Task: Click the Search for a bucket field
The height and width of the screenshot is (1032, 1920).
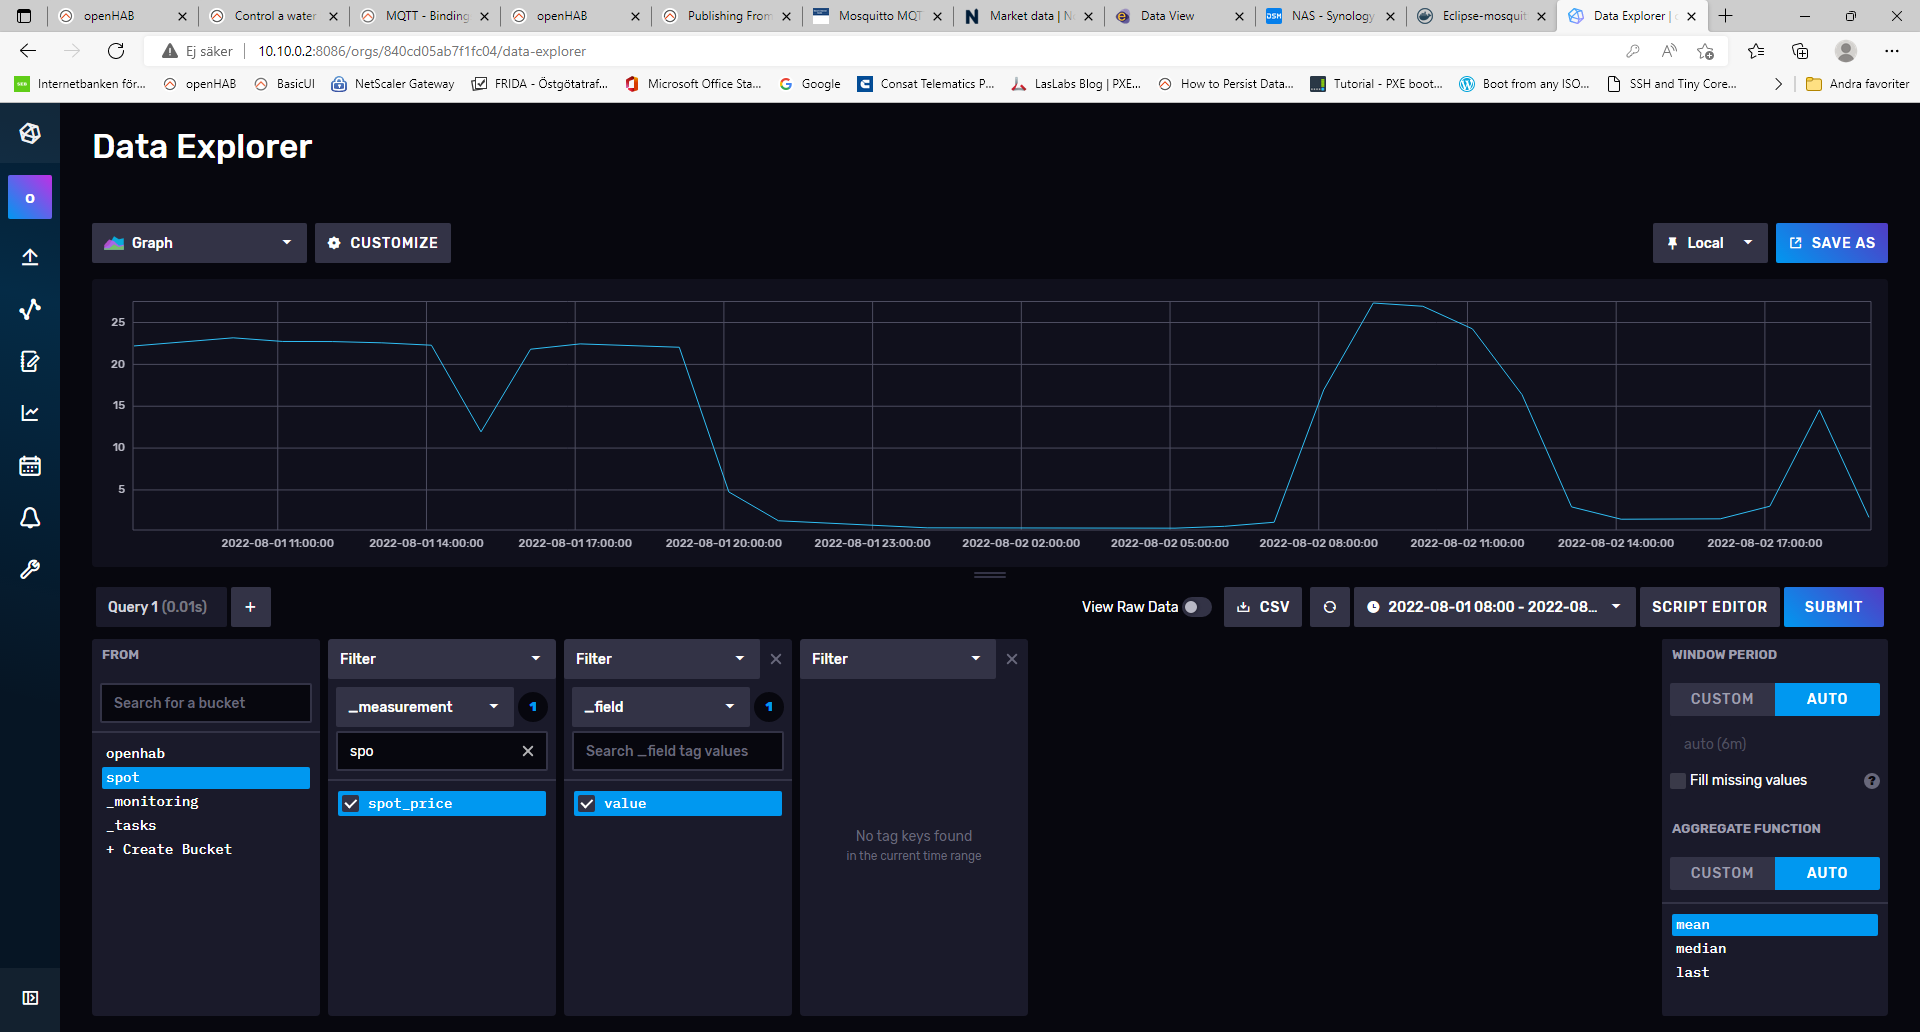Action: tap(205, 703)
